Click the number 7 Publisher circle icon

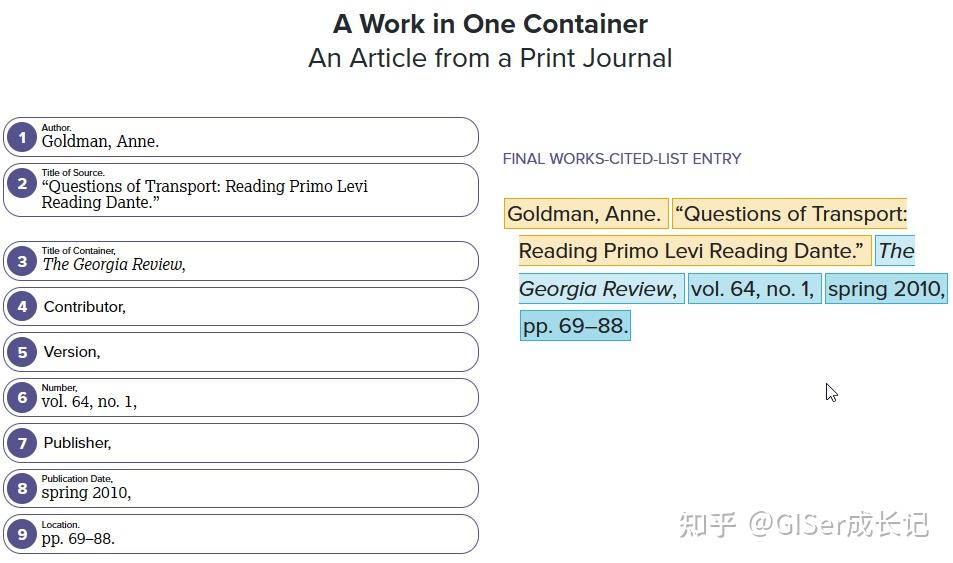pyautogui.click(x=21, y=443)
